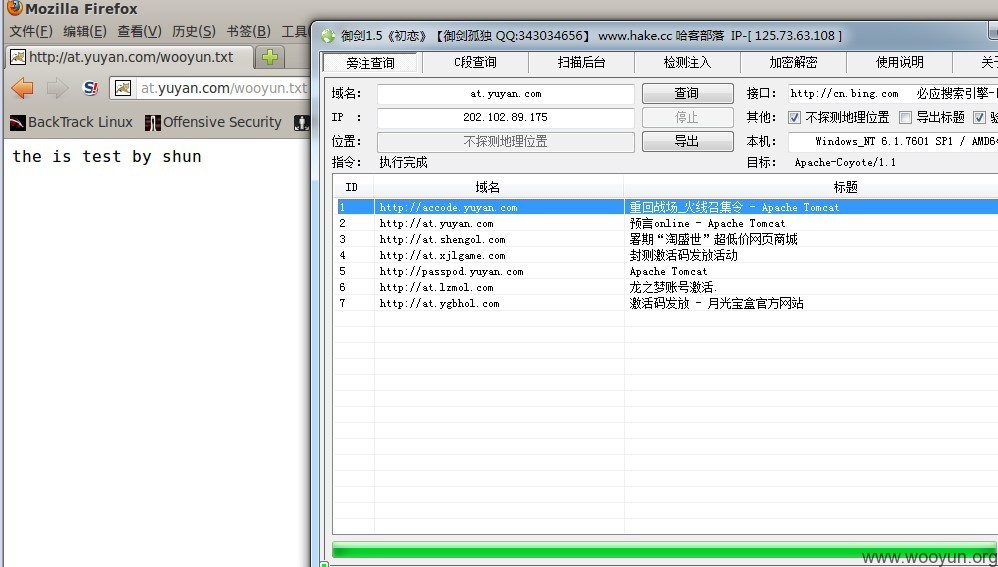This screenshot has height=567, width=998.
Task: Click the 位置 location field
Action: point(505,141)
